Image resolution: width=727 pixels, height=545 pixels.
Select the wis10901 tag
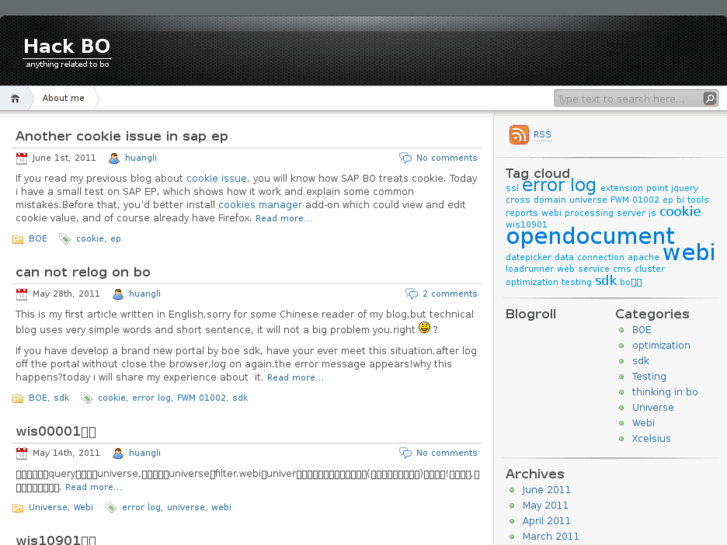(x=526, y=224)
